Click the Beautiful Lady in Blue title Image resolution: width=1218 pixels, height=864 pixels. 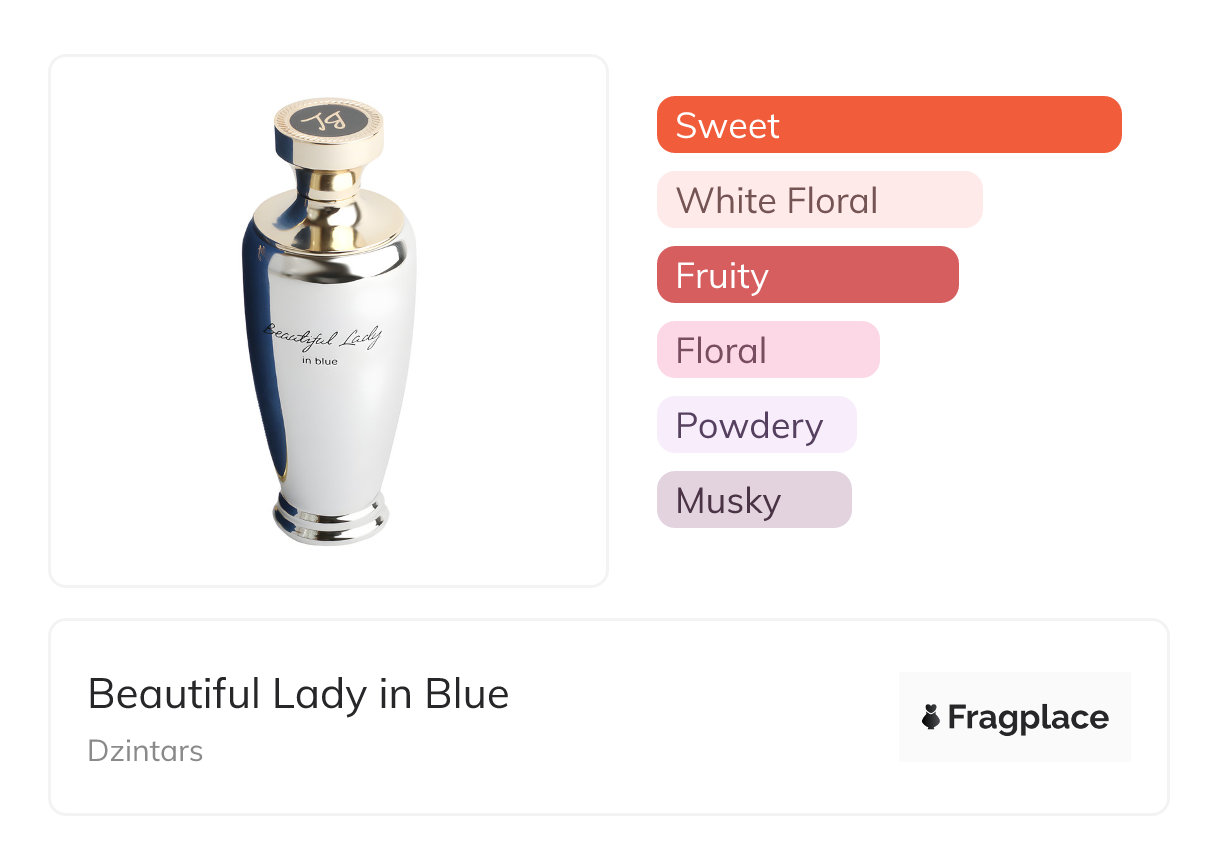point(299,693)
